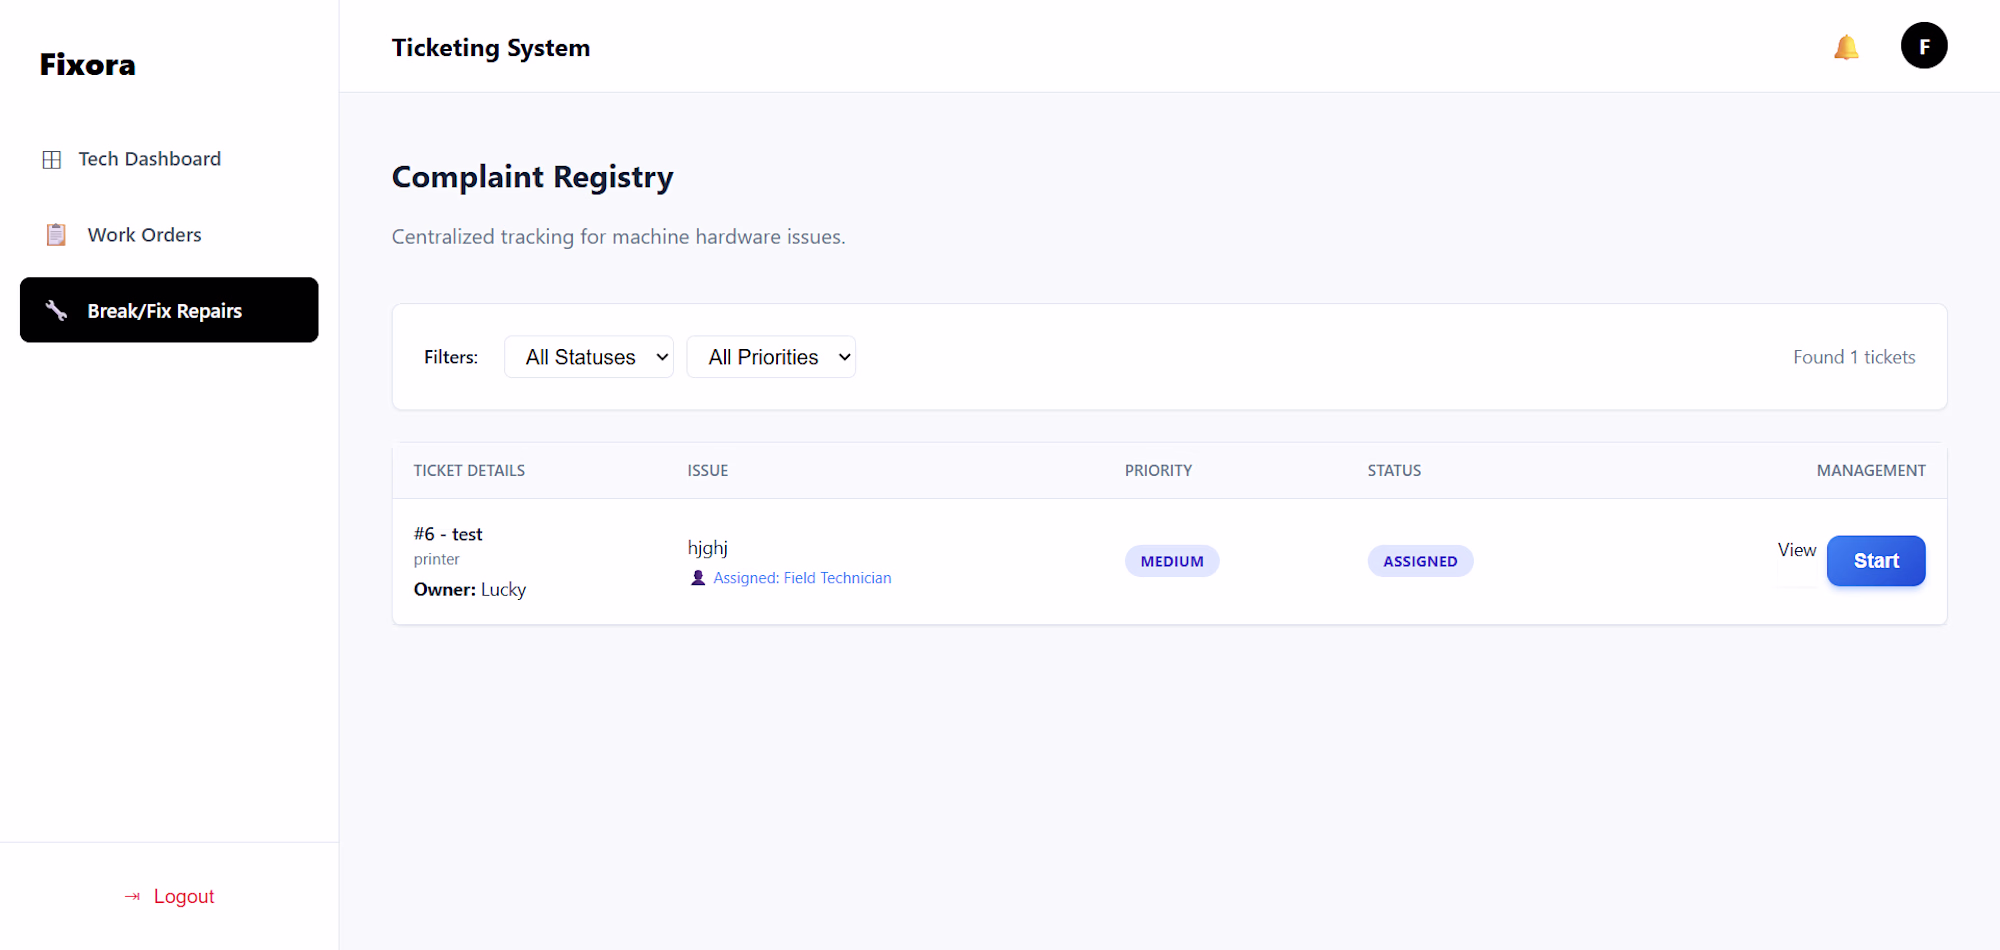This screenshot has height=950, width=2000.
Task: Open the All Statuses dropdown
Action: [589, 357]
